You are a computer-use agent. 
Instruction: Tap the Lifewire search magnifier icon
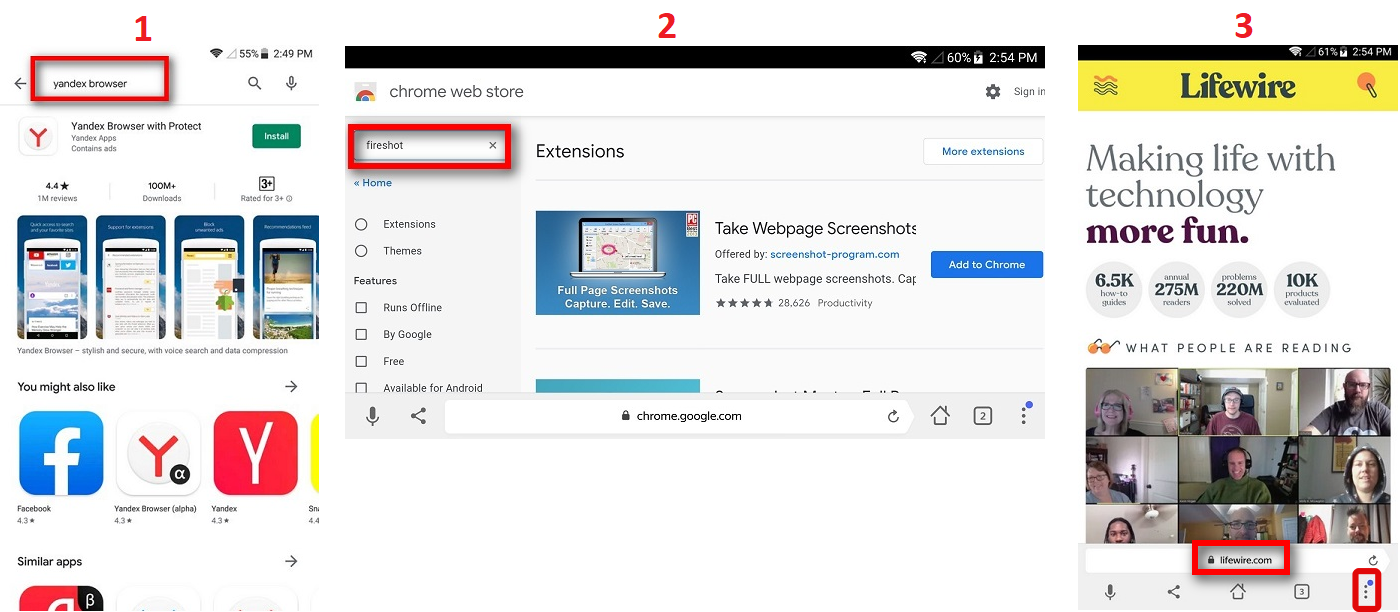(1368, 86)
